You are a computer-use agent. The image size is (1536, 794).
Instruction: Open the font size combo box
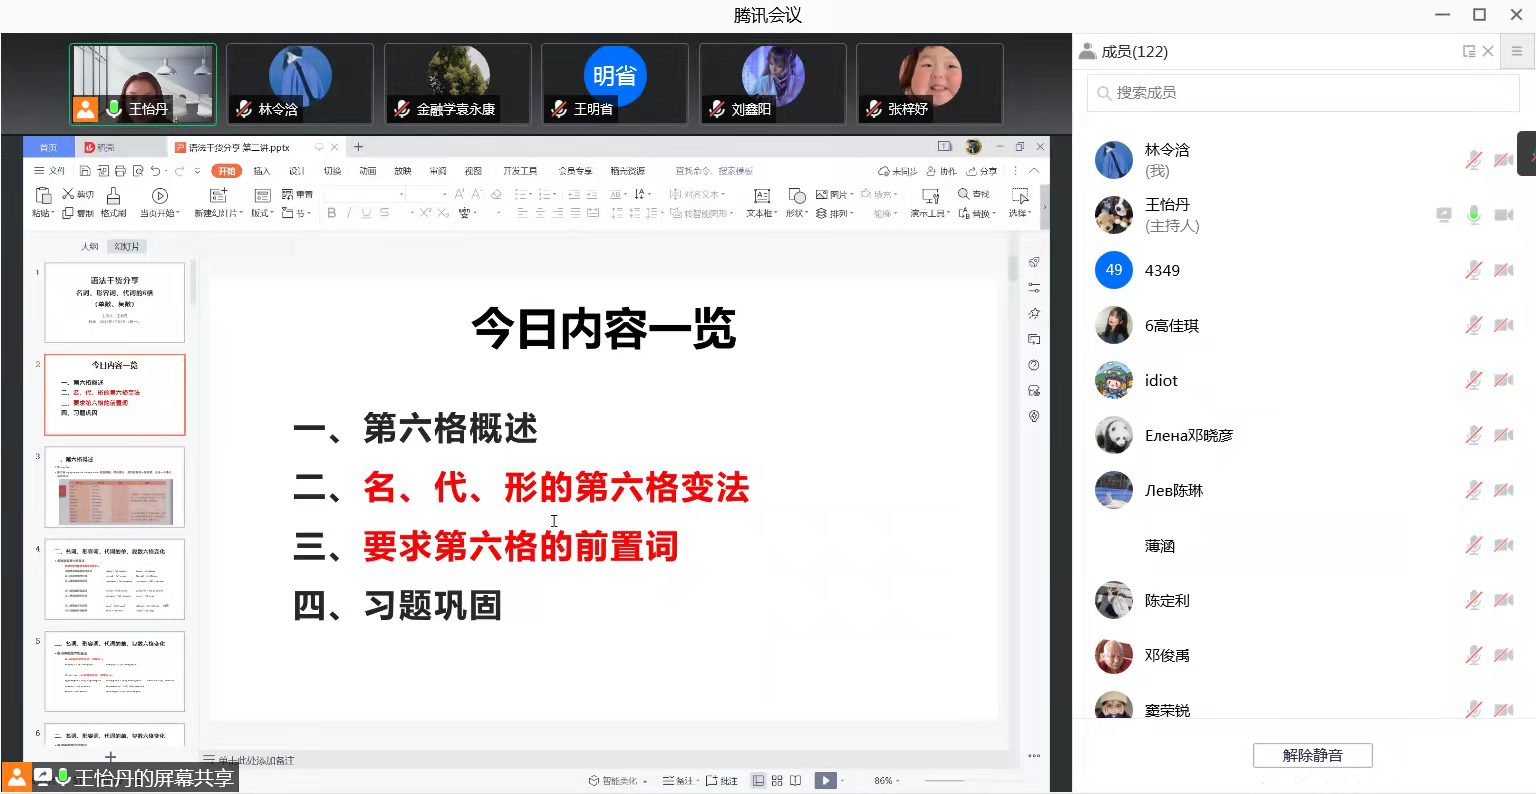pos(427,194)
